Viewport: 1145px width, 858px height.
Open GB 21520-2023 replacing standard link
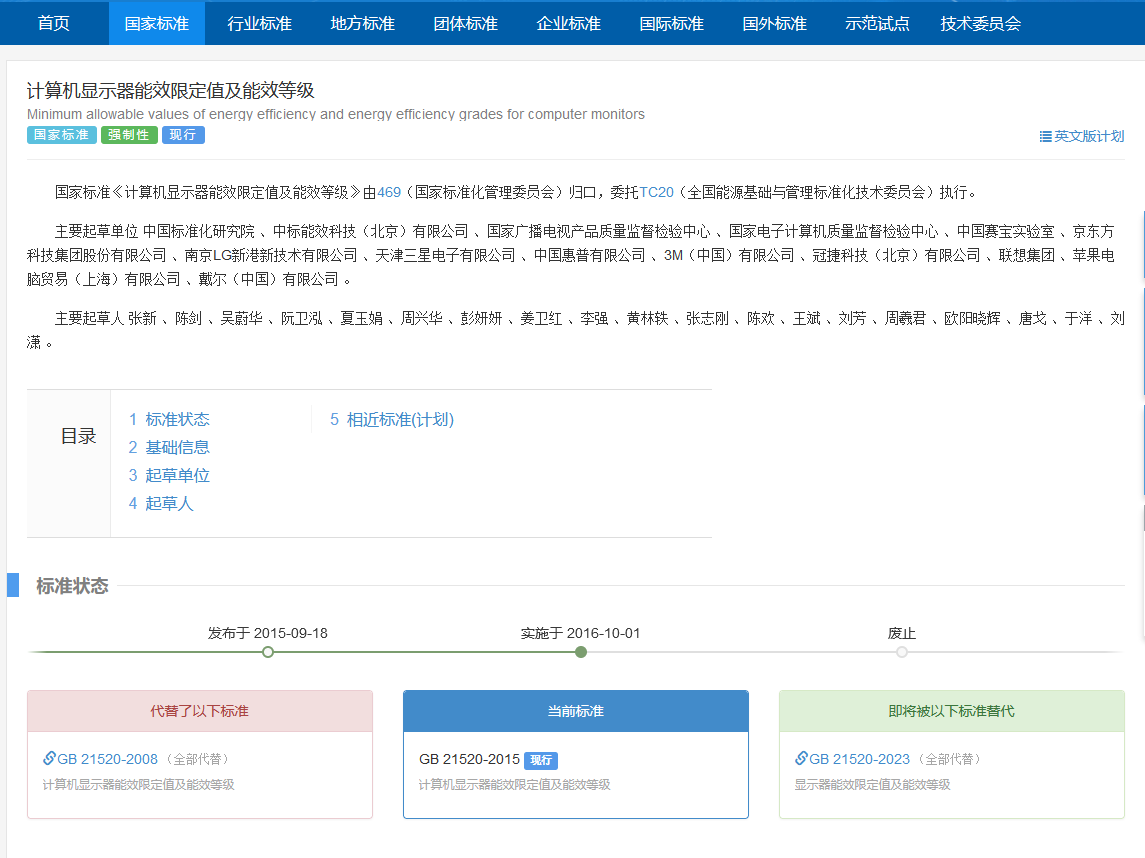[859, 759]
